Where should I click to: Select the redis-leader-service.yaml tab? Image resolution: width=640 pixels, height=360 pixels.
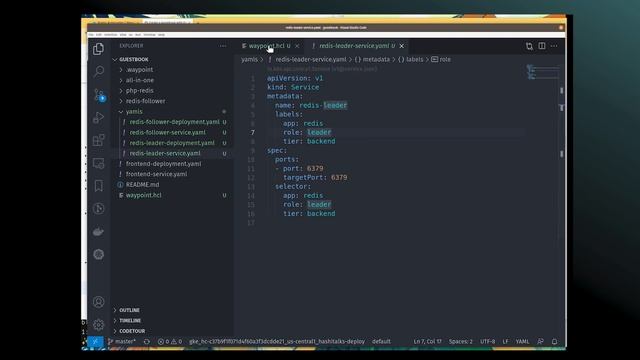pyautogui.click(x=357, y=46)
